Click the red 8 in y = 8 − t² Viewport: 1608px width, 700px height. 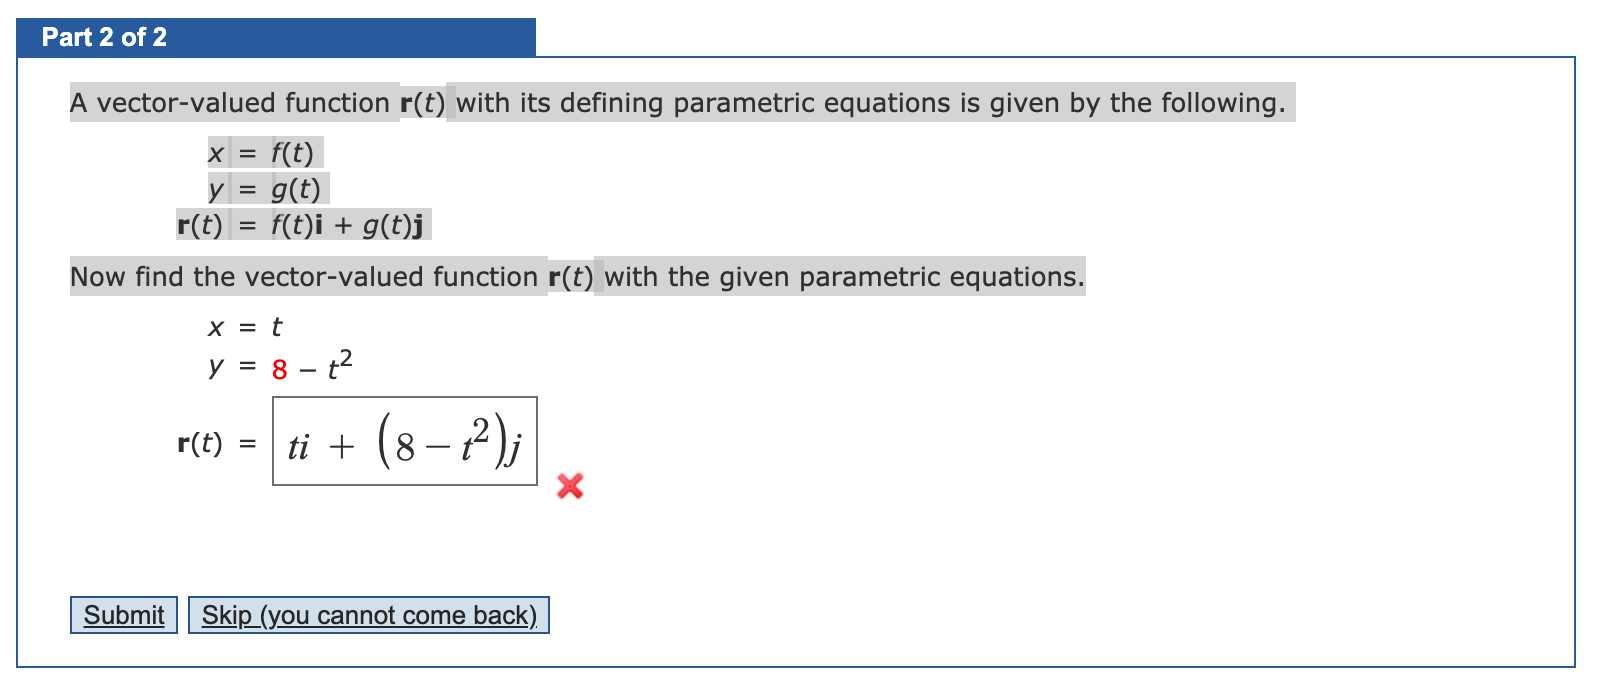[279, 371]
